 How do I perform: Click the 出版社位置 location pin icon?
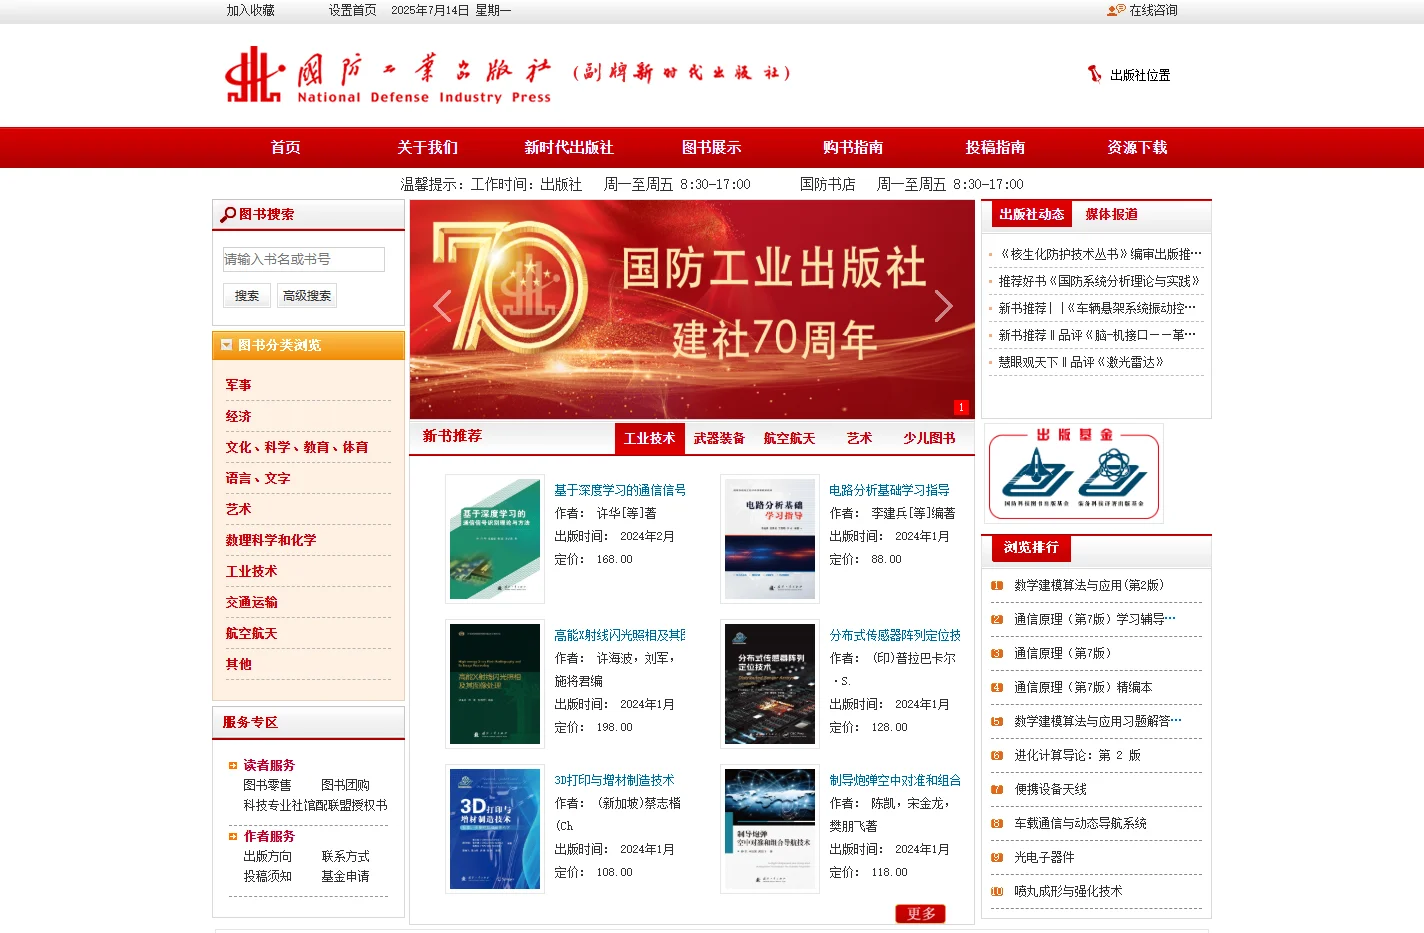[1095, 74]
